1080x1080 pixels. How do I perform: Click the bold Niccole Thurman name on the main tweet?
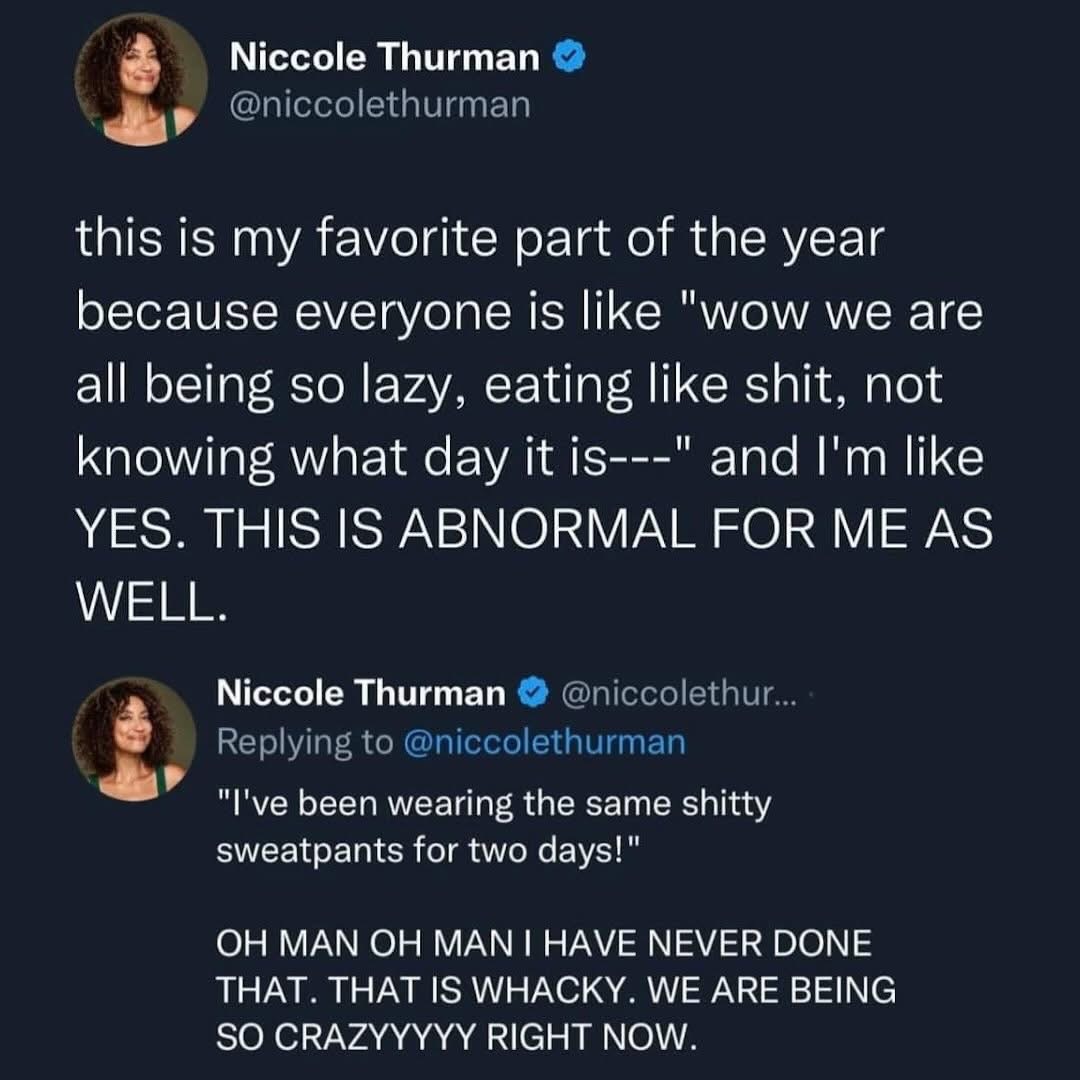(x=385, y=58)
